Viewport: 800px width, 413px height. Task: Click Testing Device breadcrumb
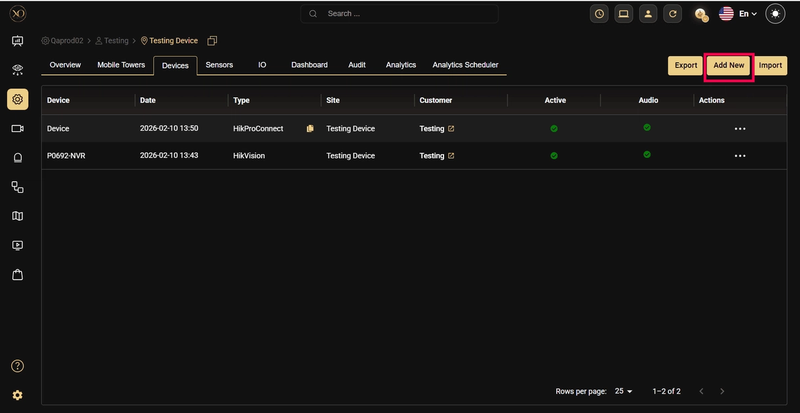pyautogui.click(x=169, y=41)
